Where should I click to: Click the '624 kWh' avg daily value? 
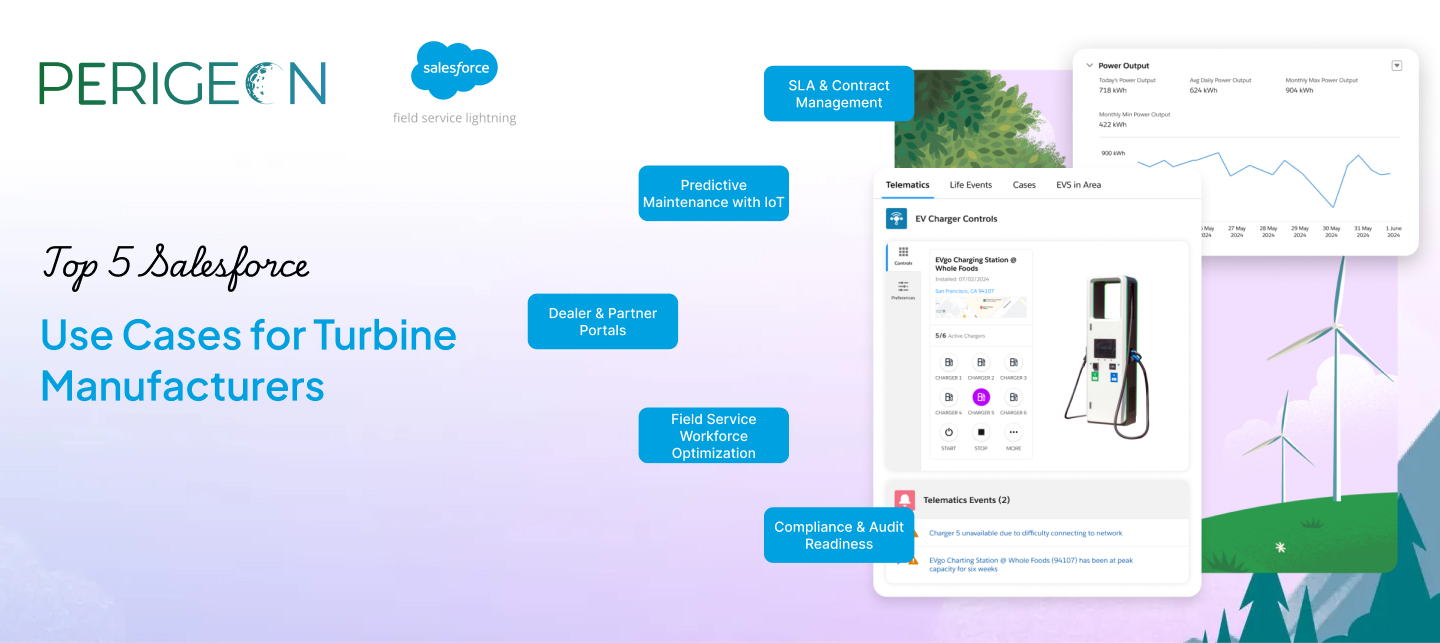1204,90
